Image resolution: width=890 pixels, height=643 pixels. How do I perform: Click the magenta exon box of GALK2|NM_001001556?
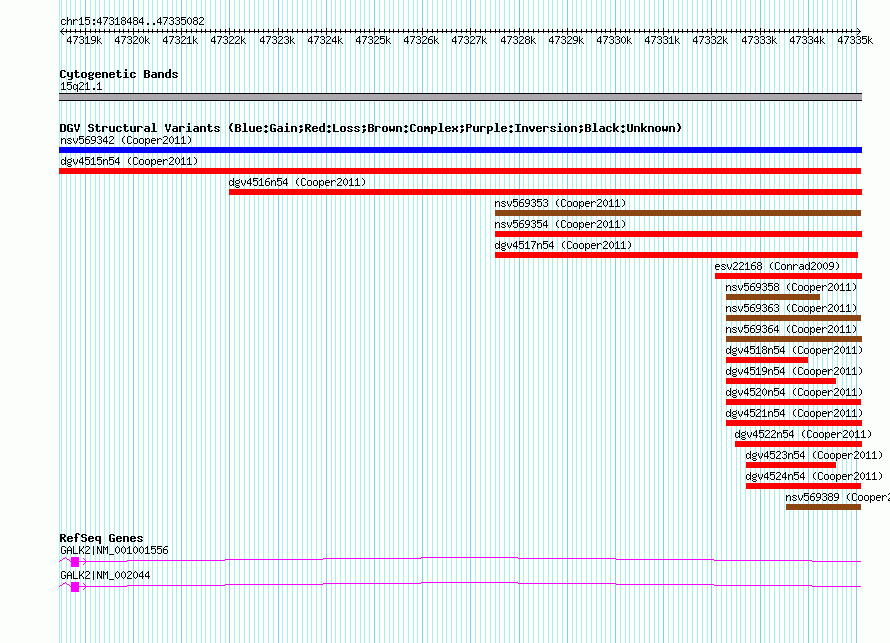[75, 562]
